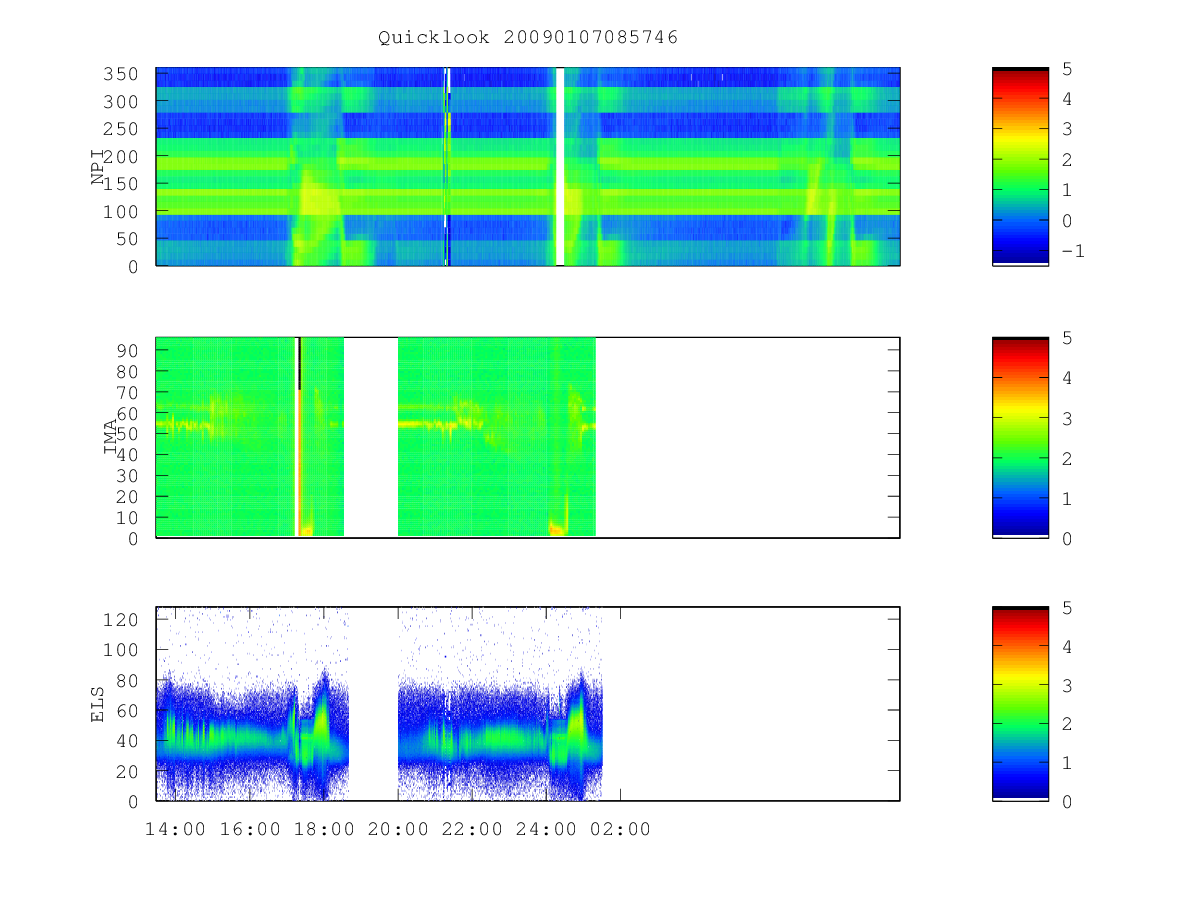Click the NPI spectrogram plot
This screenshot has height=900, width=1200.
point(528,167)
